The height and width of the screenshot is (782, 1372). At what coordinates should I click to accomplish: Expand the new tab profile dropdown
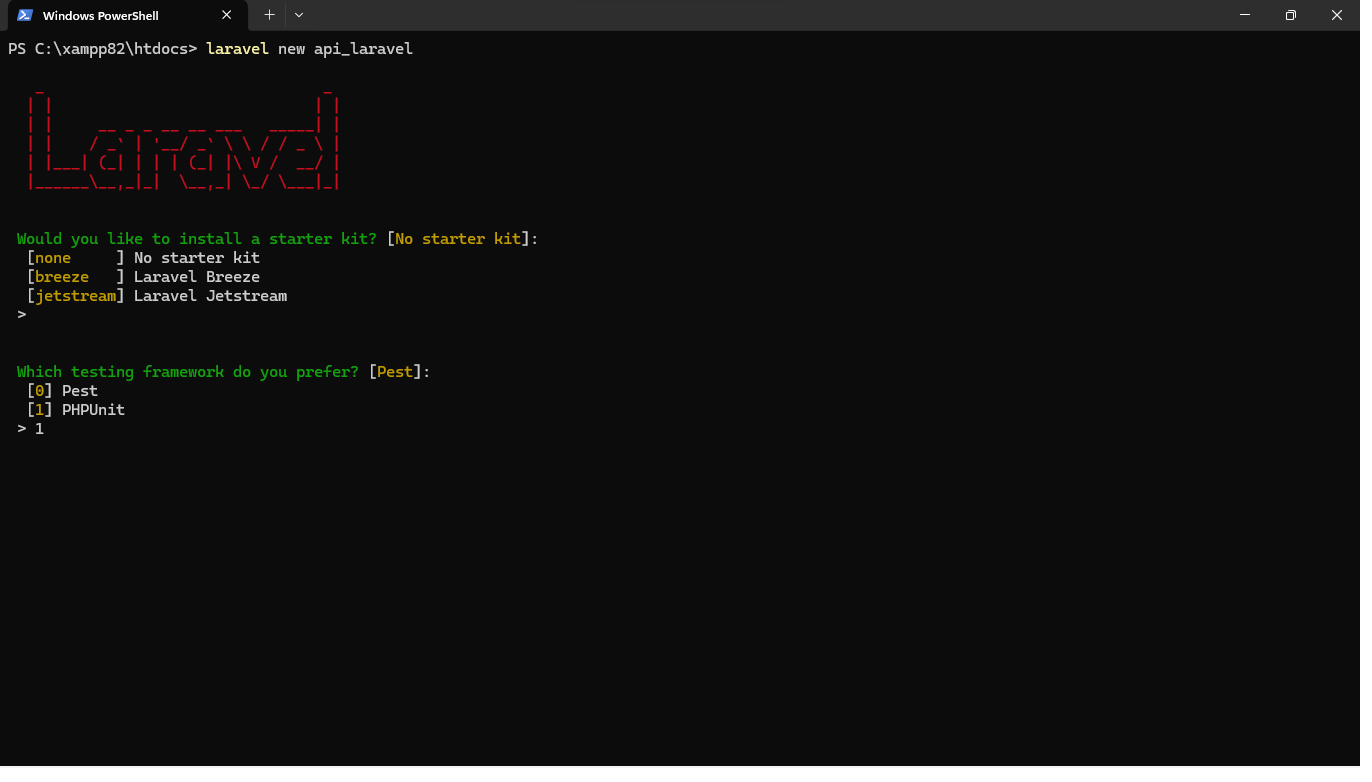coord(299,15)
